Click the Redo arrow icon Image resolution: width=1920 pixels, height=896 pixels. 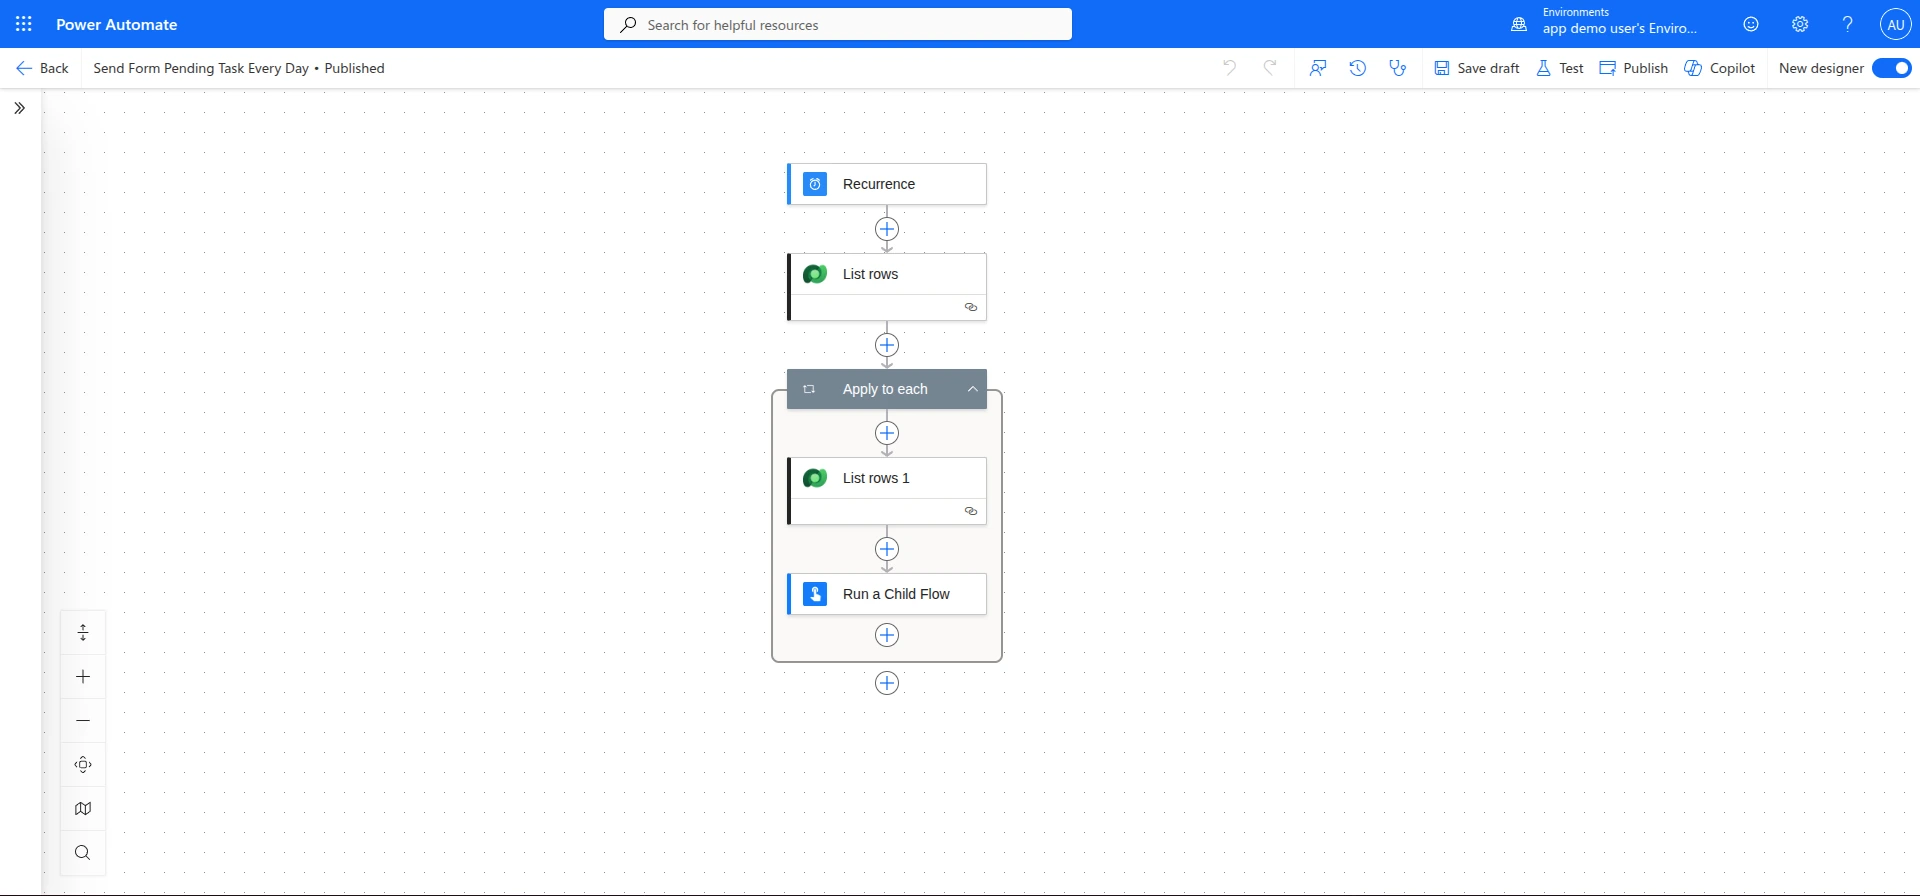point(1270,68)
